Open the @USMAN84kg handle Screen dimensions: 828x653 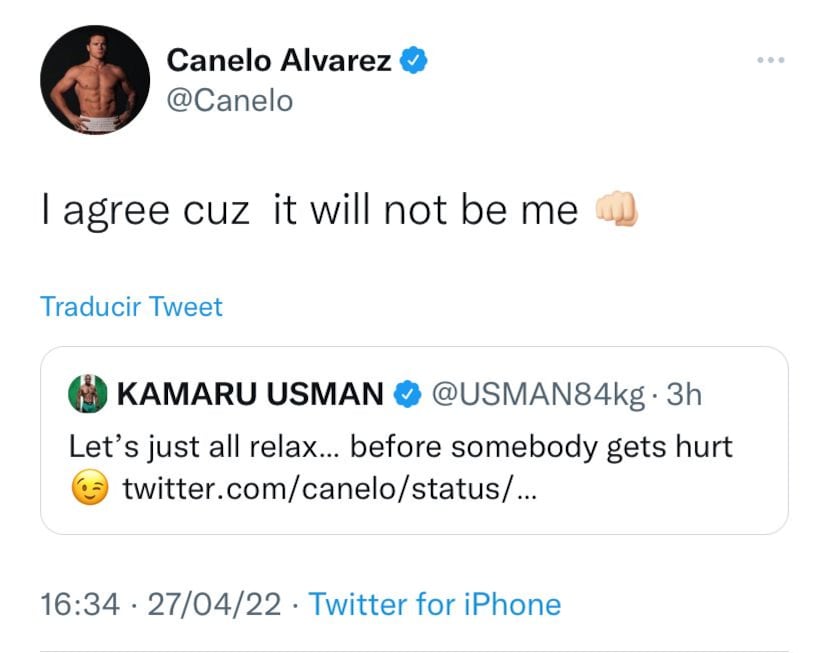[537, 394]
